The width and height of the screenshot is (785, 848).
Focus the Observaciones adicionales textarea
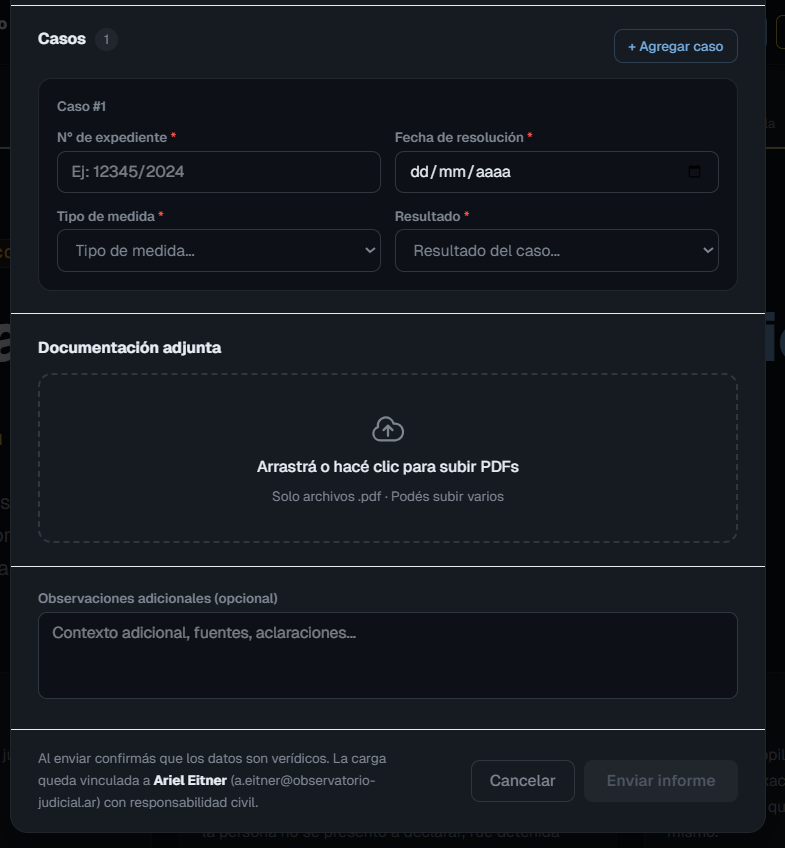coord(388,655)
